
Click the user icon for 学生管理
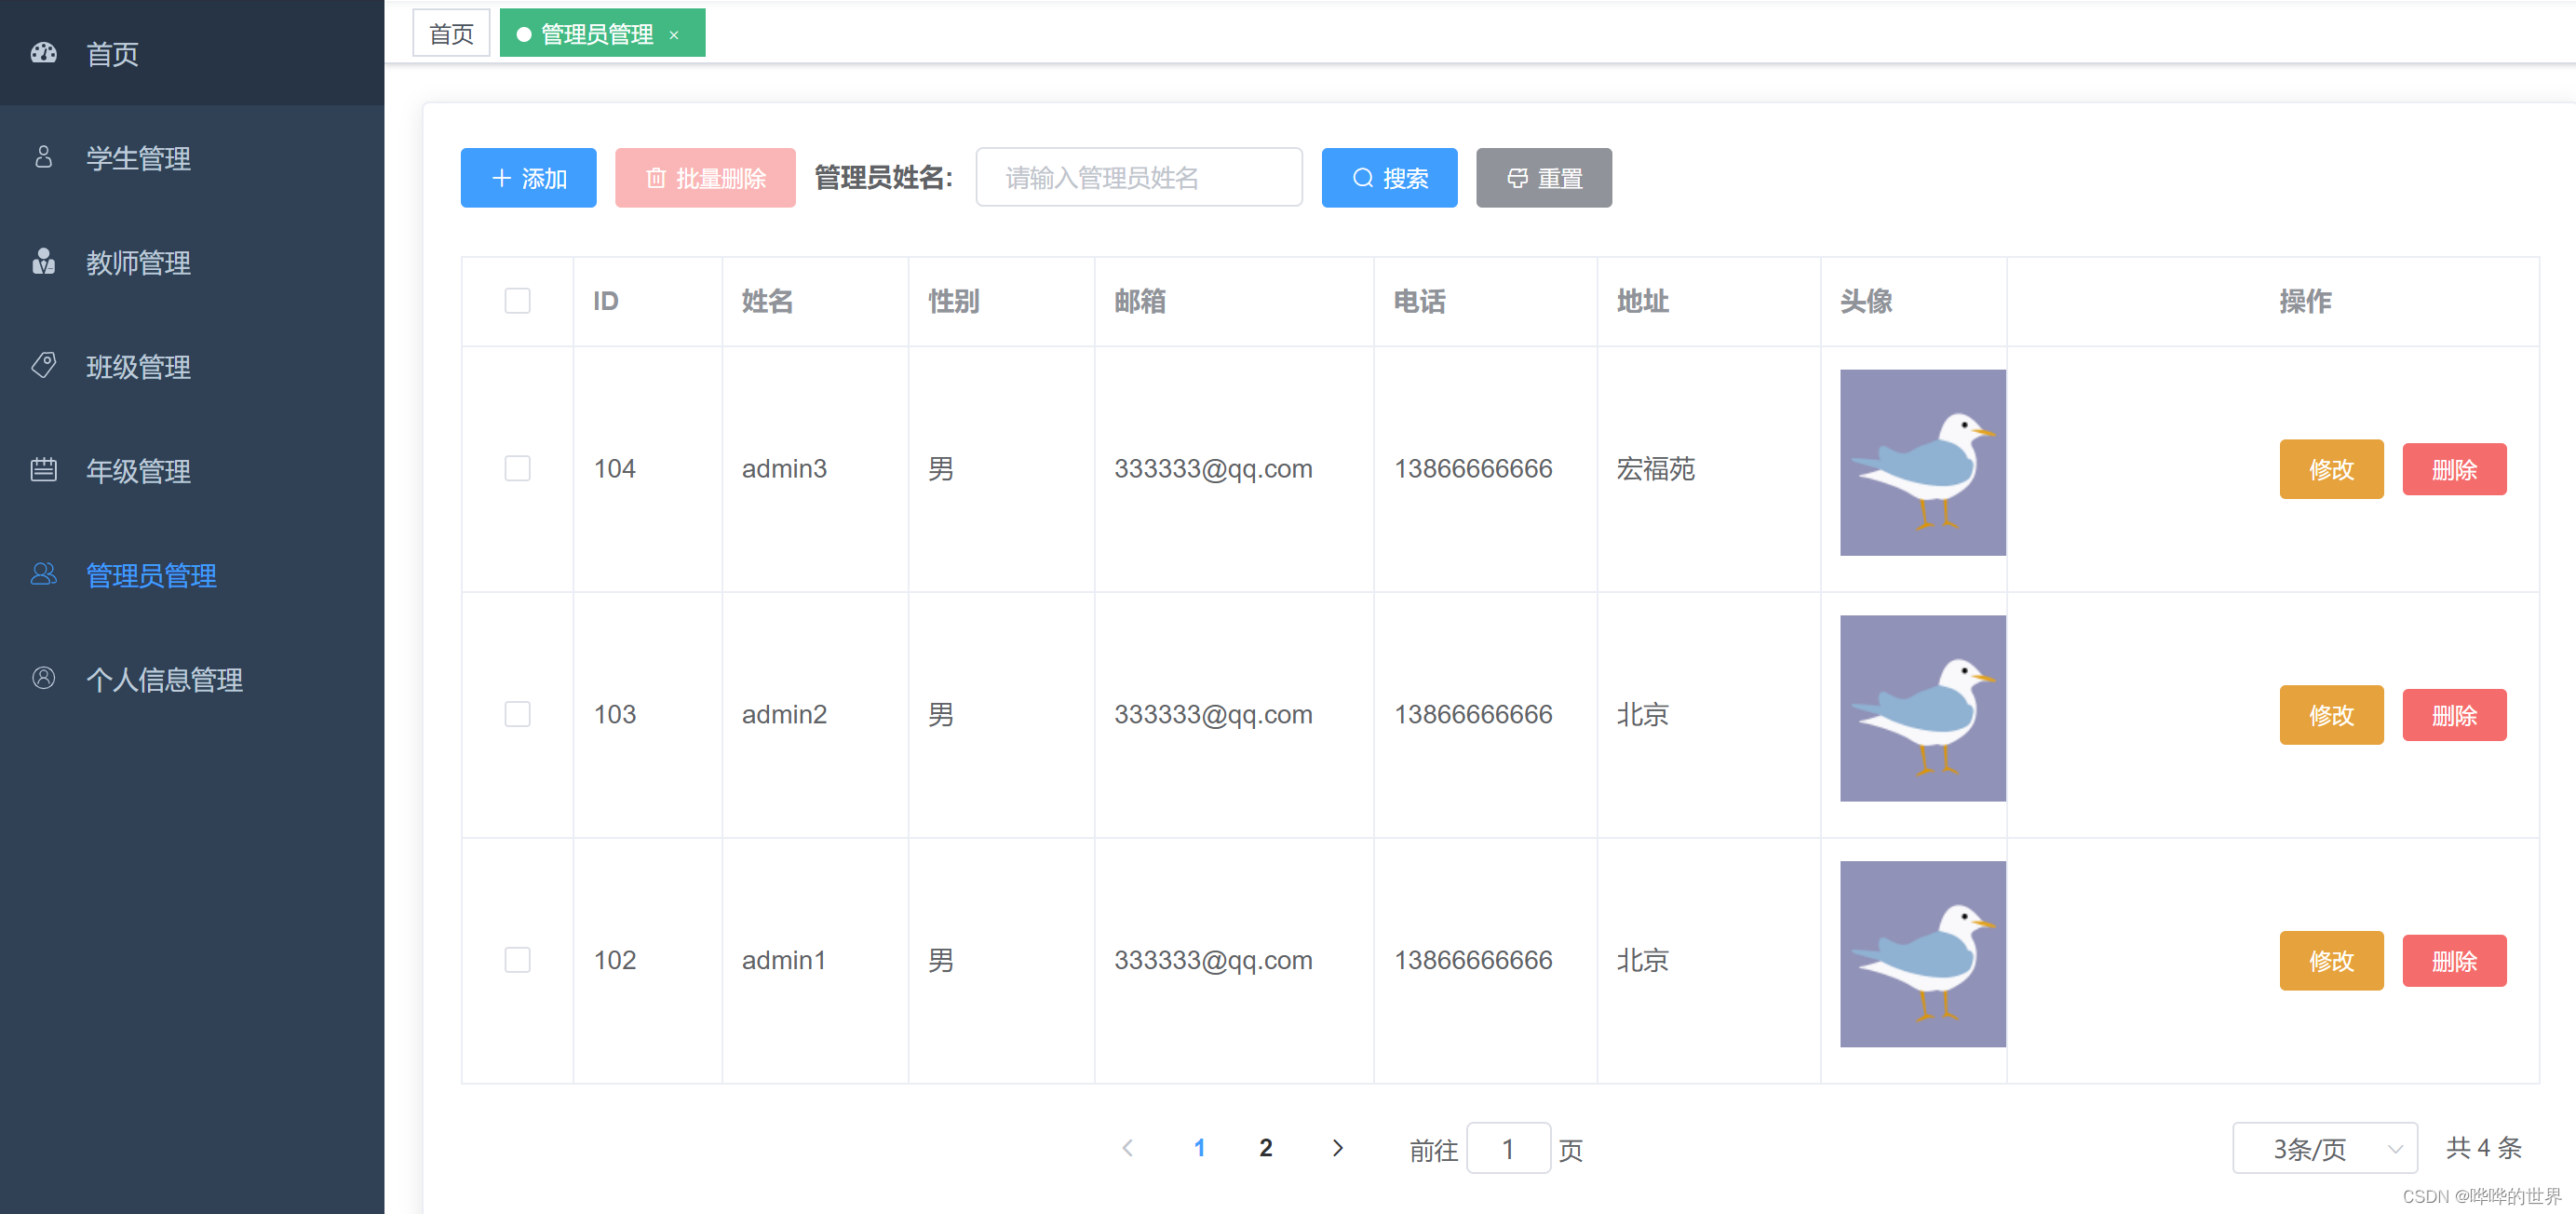click(44, 157)
